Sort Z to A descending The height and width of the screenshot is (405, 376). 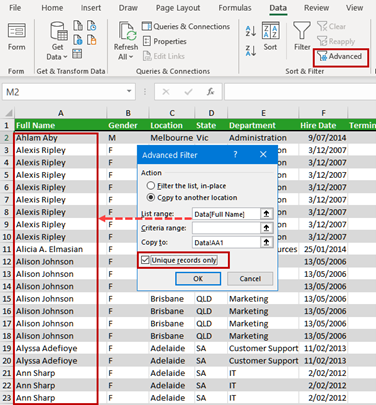click(251, 51)
